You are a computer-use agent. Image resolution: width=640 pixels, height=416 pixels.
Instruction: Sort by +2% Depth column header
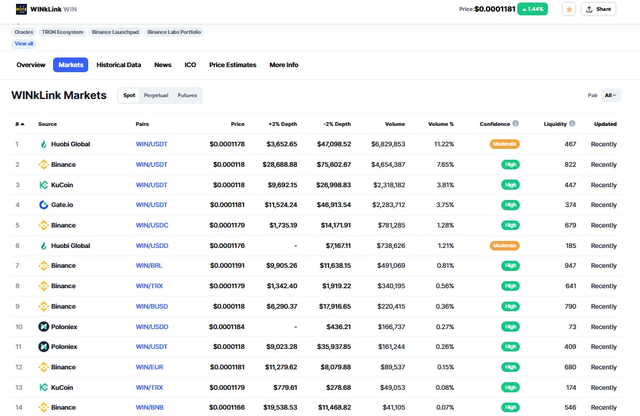point(282,124)
